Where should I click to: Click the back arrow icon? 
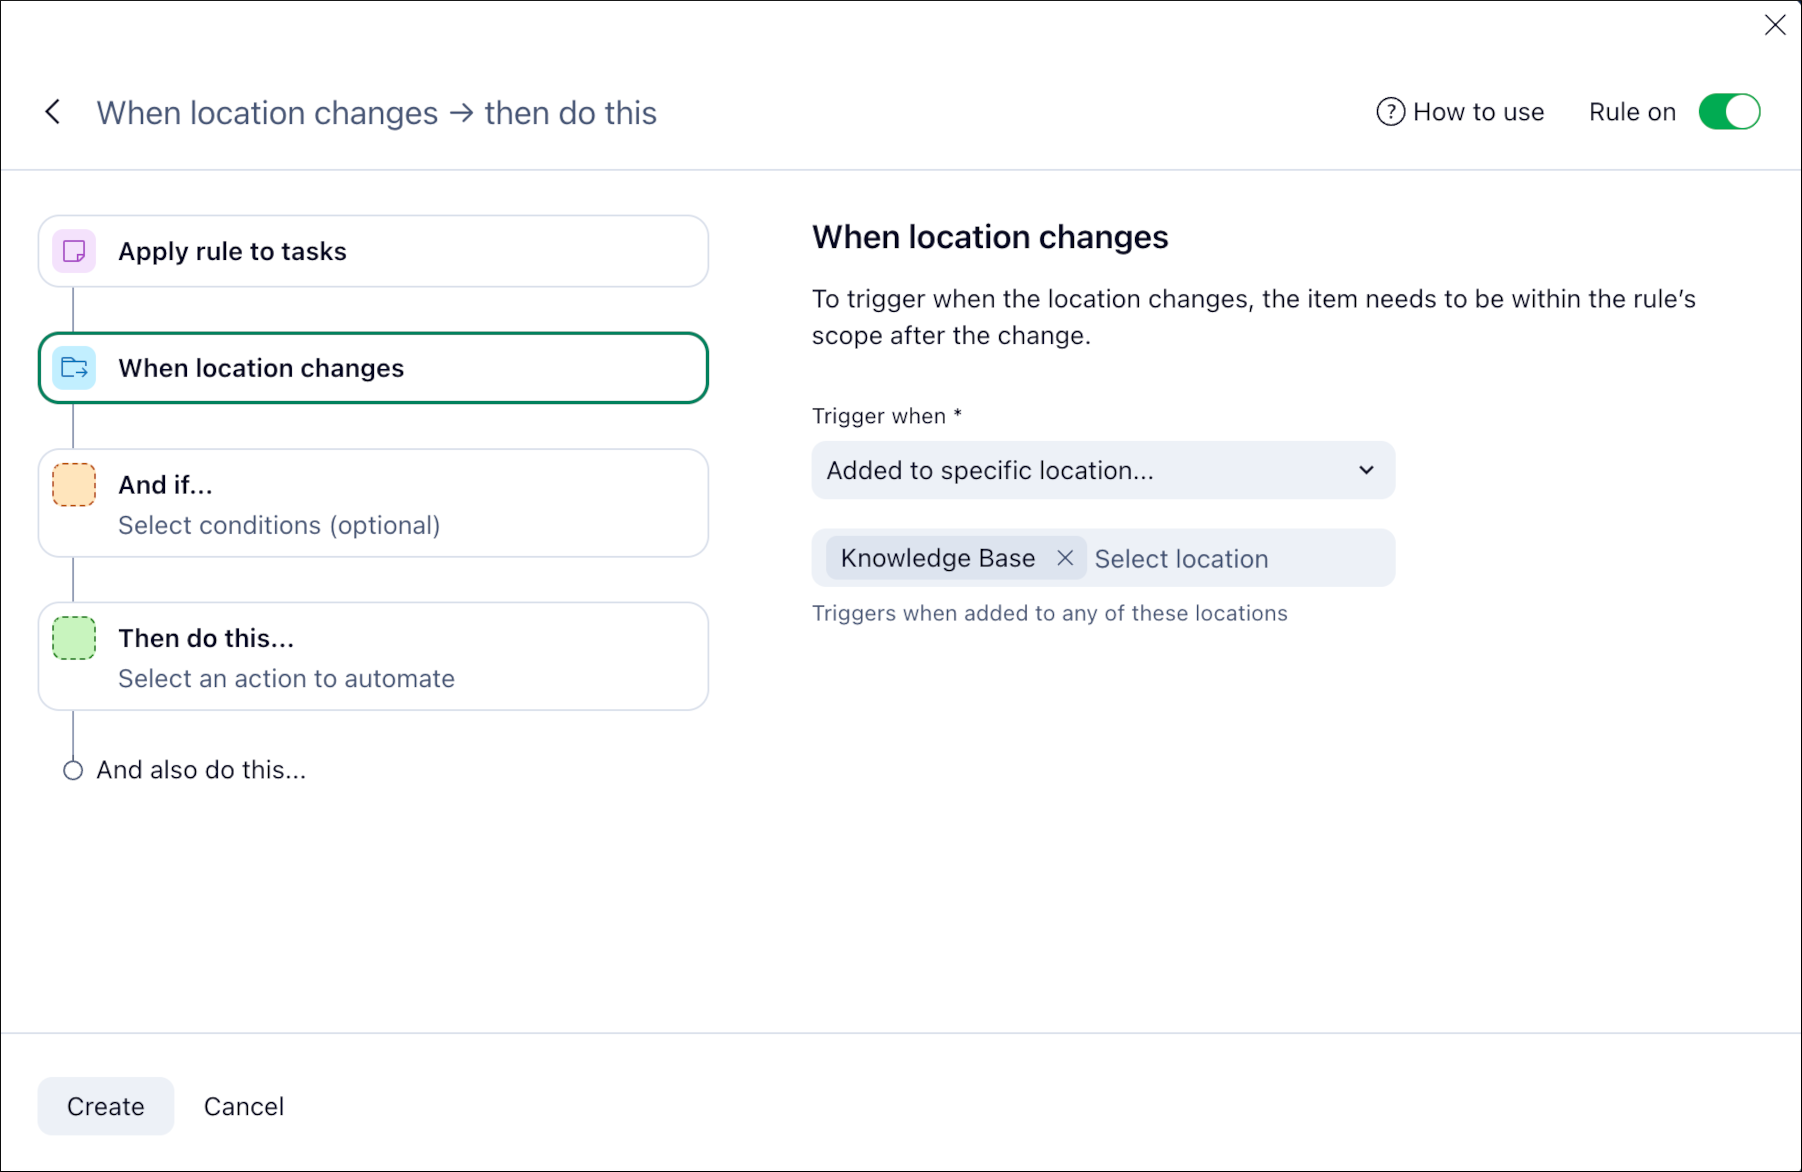click(53, 112)
